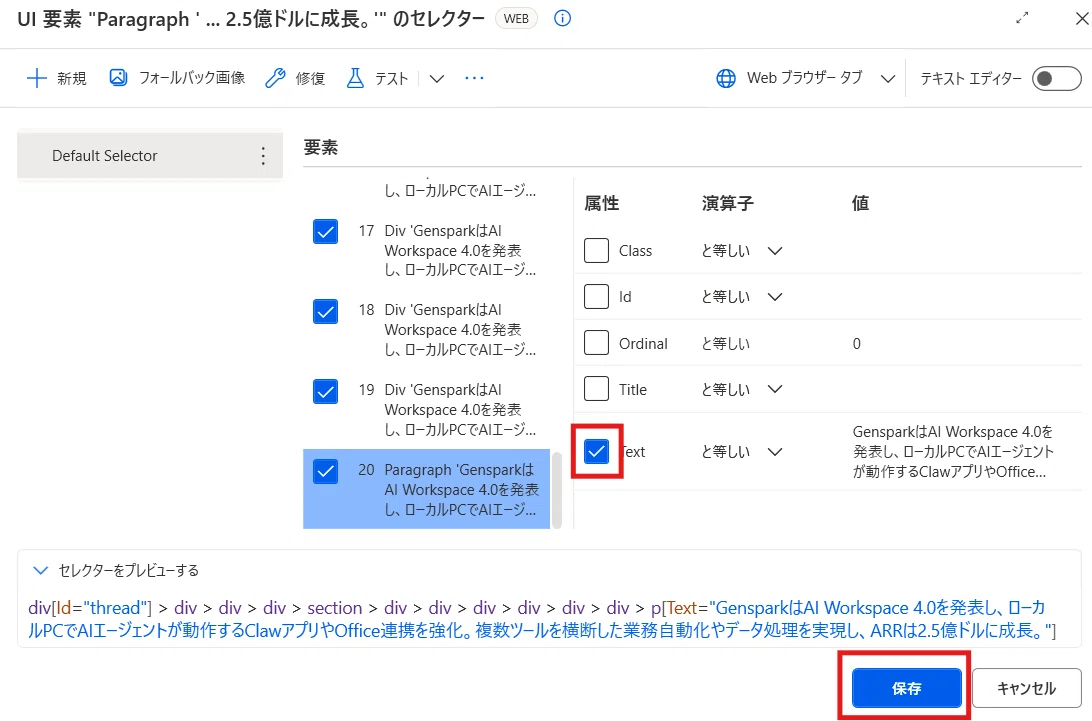Select element row 19 Div text
The image size is (1092, 721).
pyautogui.click(x=460, y=410)
